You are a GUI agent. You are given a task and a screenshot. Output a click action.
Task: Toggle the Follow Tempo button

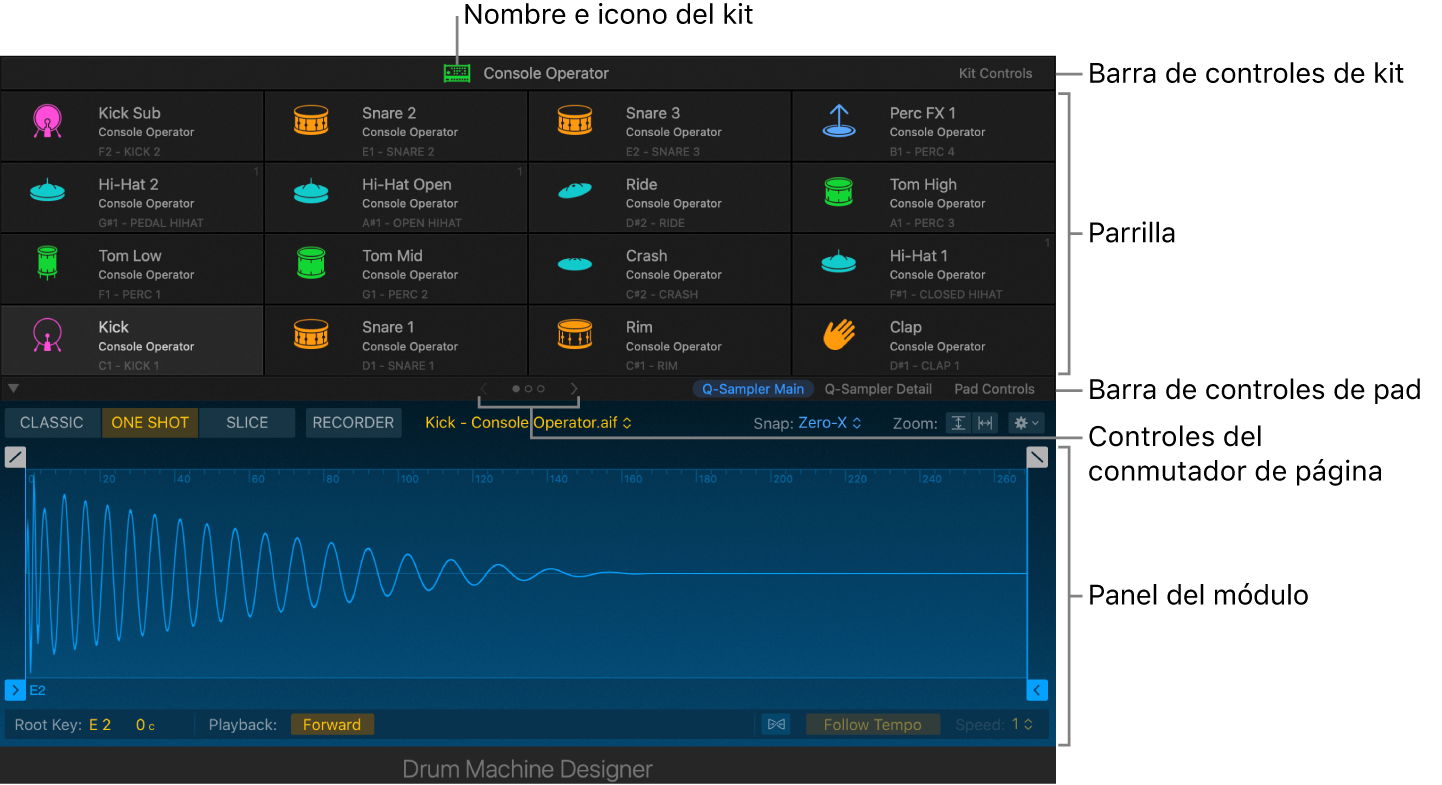pyautogui.click(x=872, y=725)
